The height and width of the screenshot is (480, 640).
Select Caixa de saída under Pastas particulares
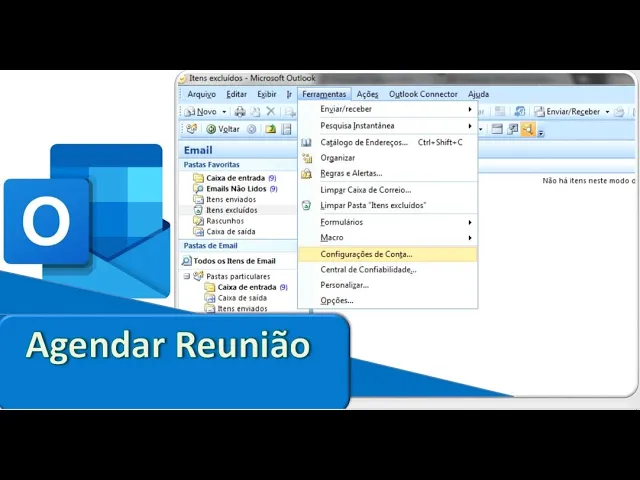[236, 298]
